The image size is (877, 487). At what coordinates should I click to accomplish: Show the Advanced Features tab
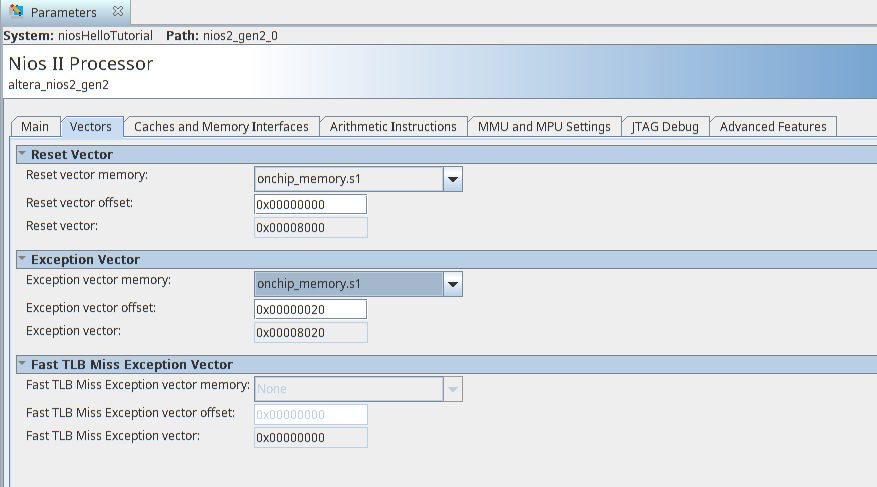click(x=773, y=127)
